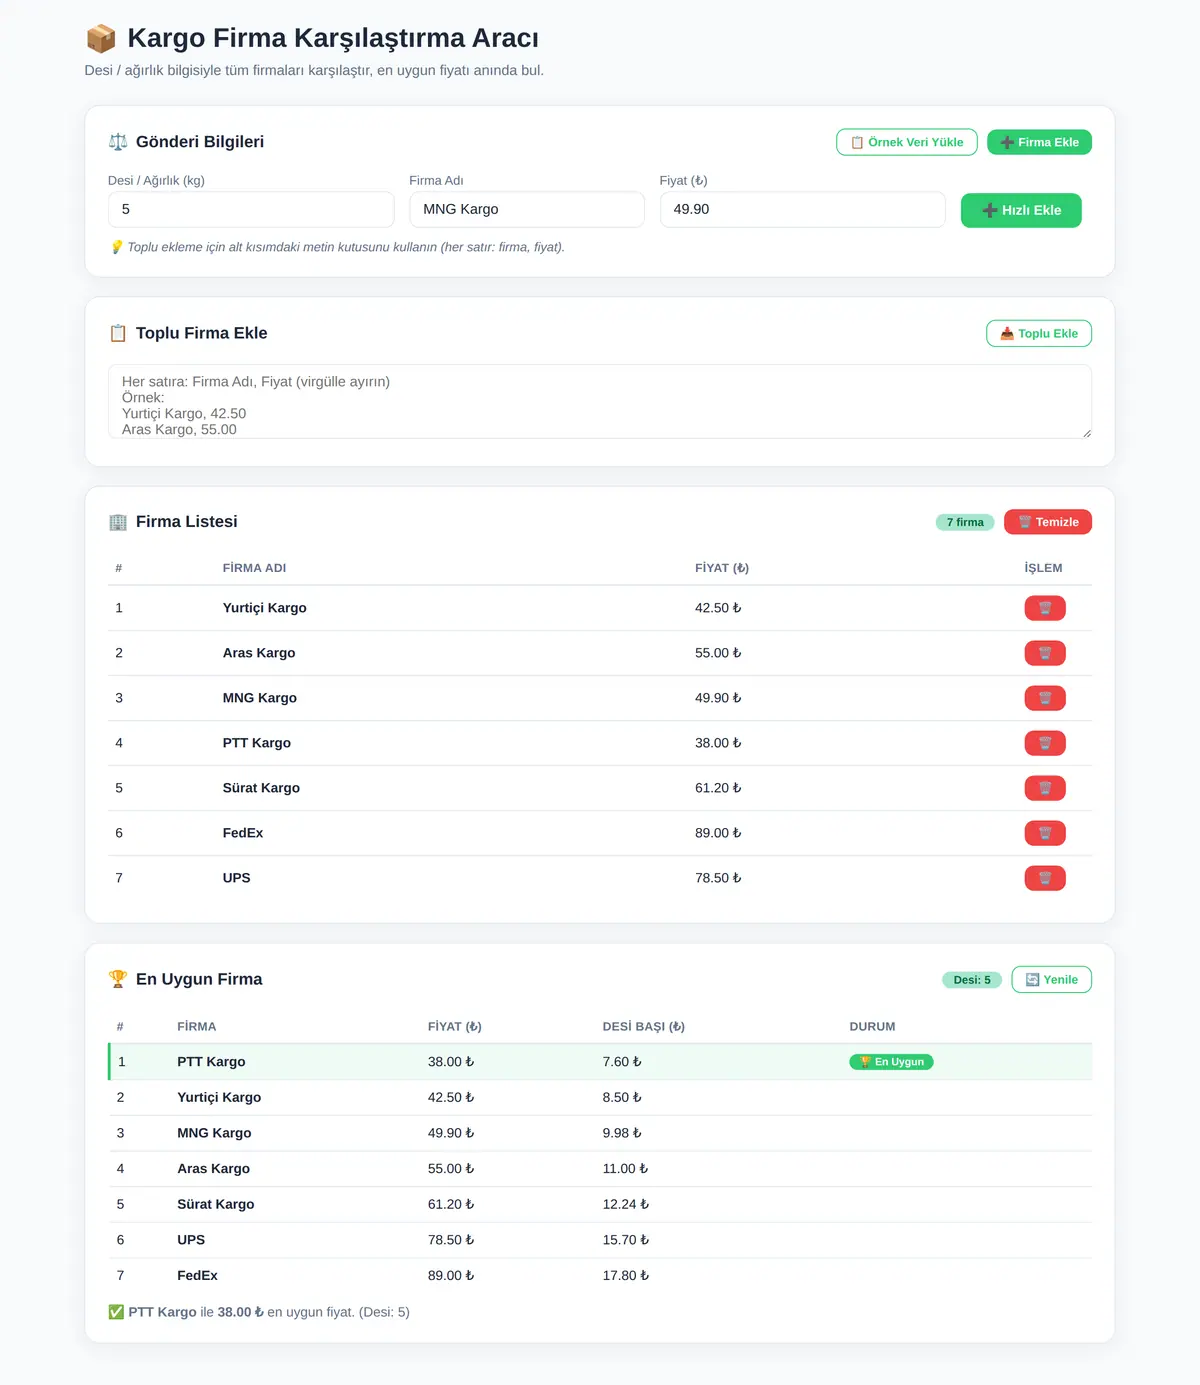Delete the Yurtiçi Kargo row
Screen dimensions: 1200x1385
pos(1044,608)
